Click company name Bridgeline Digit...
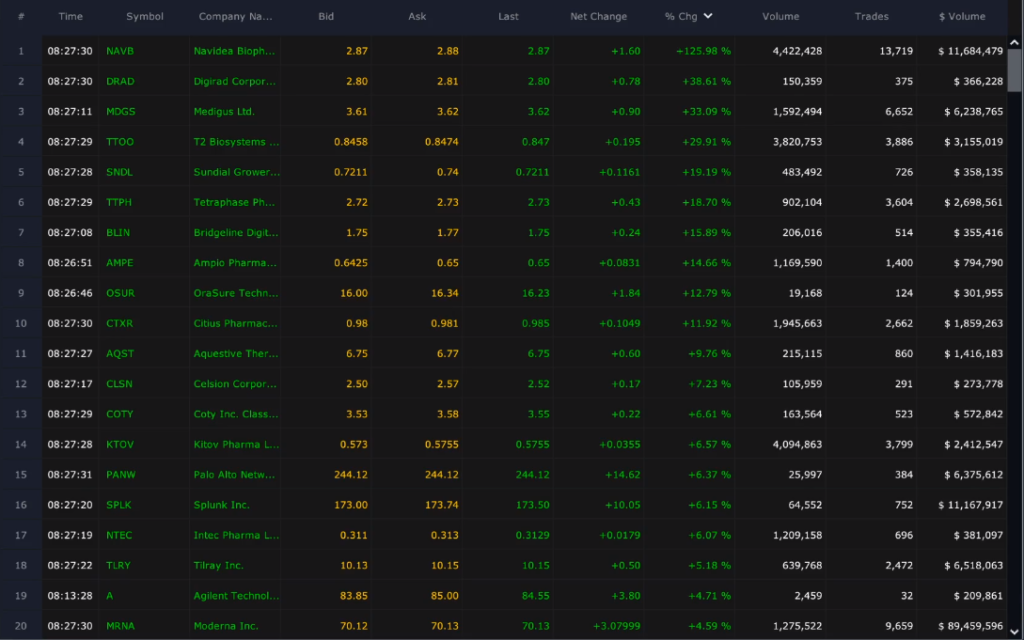The width and height of the screenshot is (1024, 640). coord(236,232)
